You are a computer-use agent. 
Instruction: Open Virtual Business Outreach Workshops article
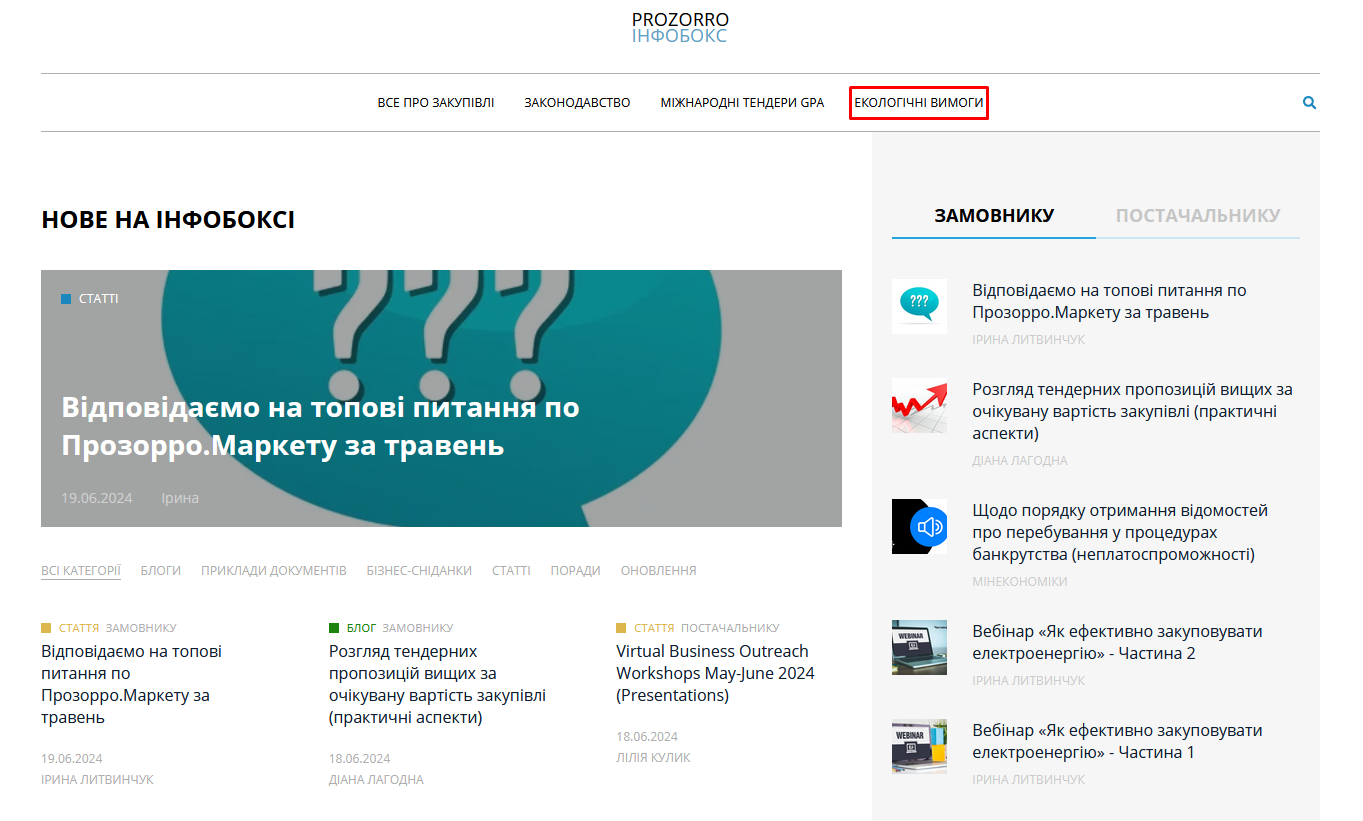click(x=715, y=673)
